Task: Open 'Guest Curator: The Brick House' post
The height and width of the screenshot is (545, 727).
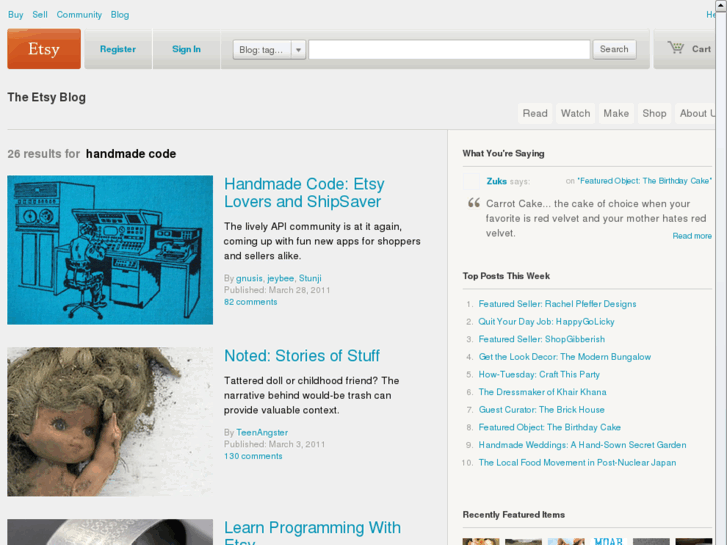Action: (542, 410)
